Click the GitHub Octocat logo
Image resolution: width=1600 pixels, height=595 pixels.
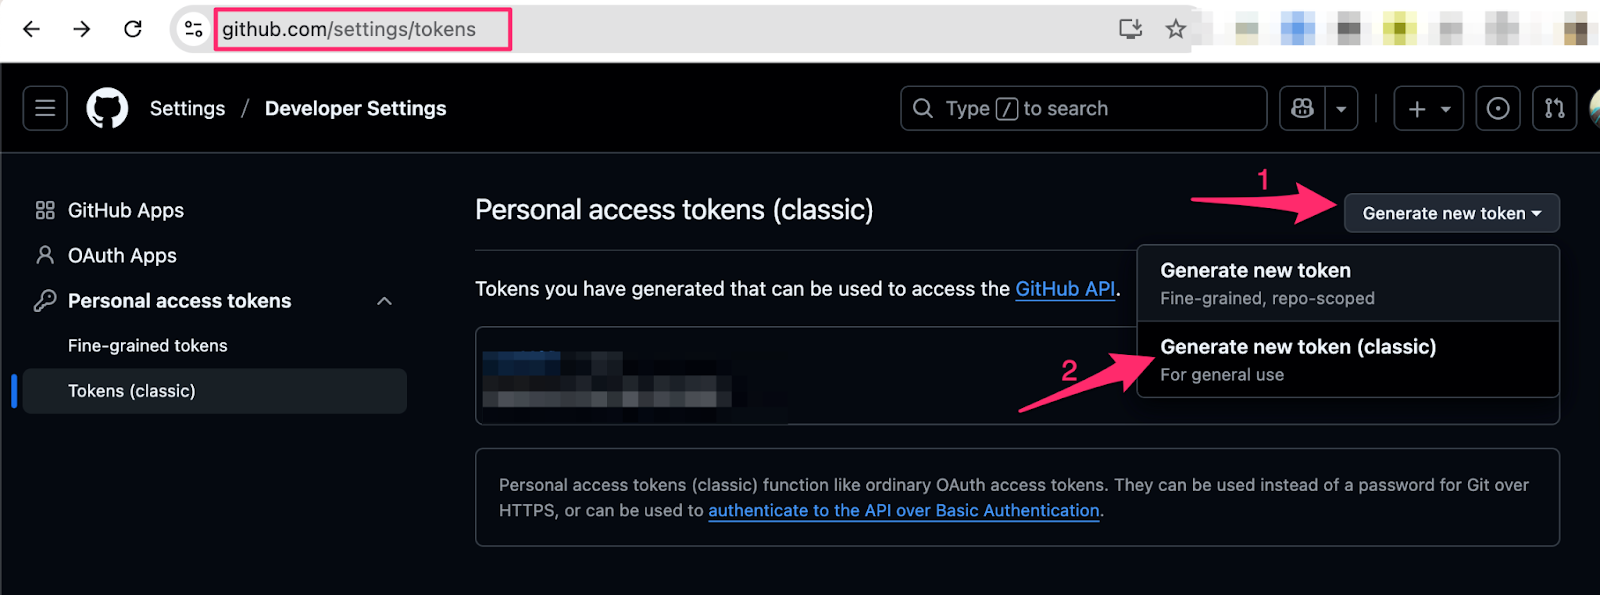107,108
